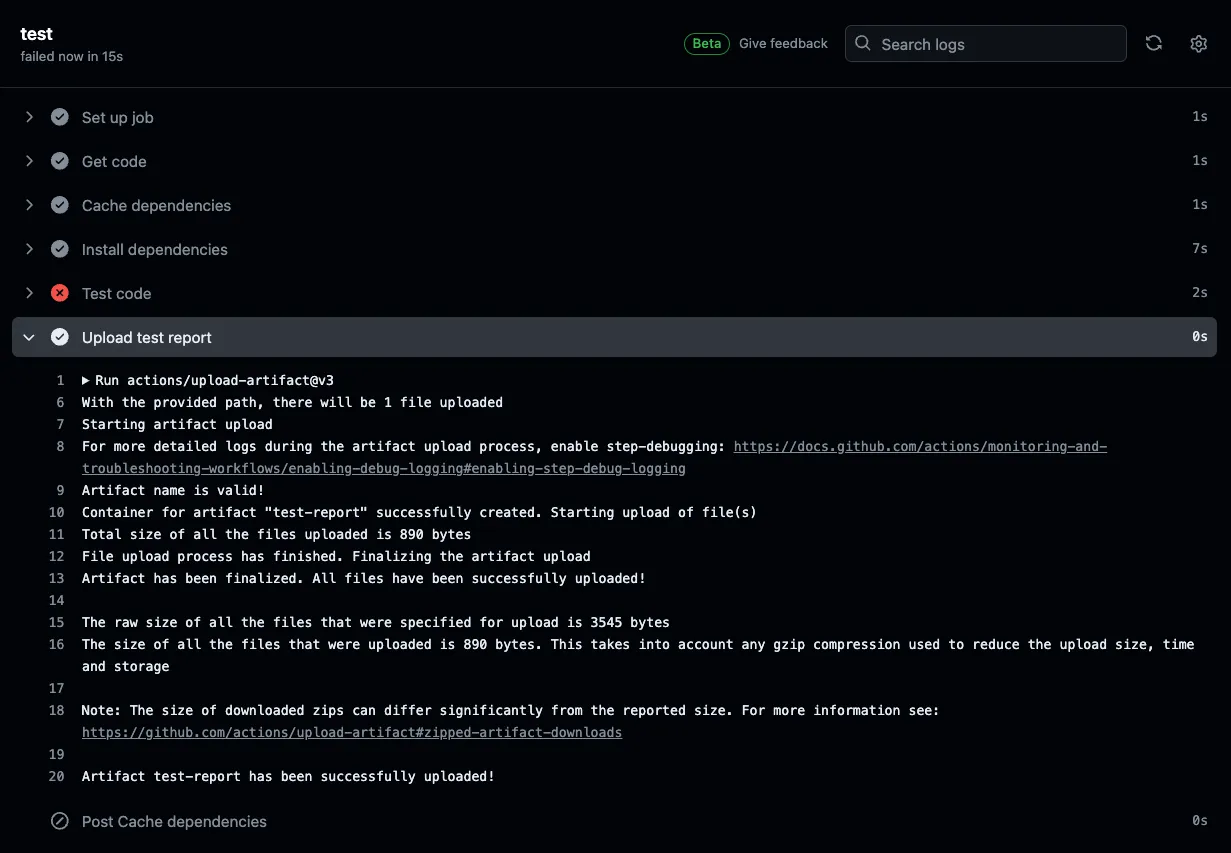
Task: Click the refresh logs icon
Action: pyautogui.click(x=1153, y=43)
